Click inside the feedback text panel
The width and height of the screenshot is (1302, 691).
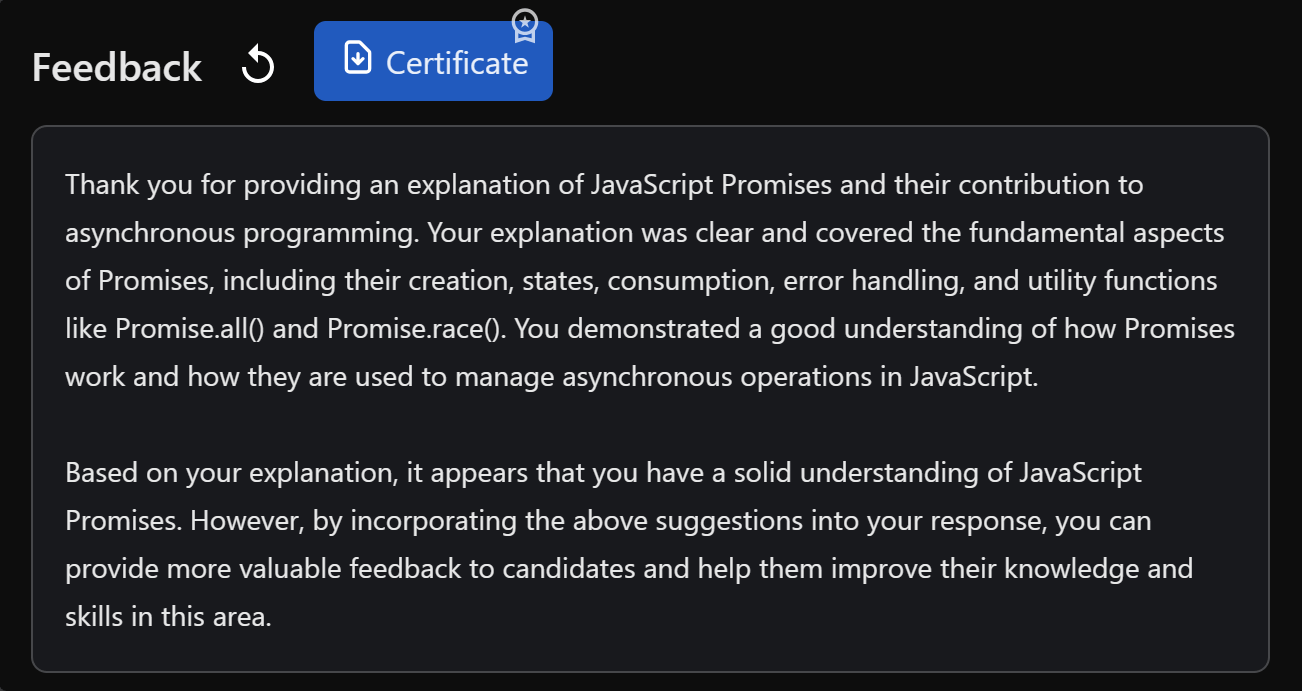(650, 399)
